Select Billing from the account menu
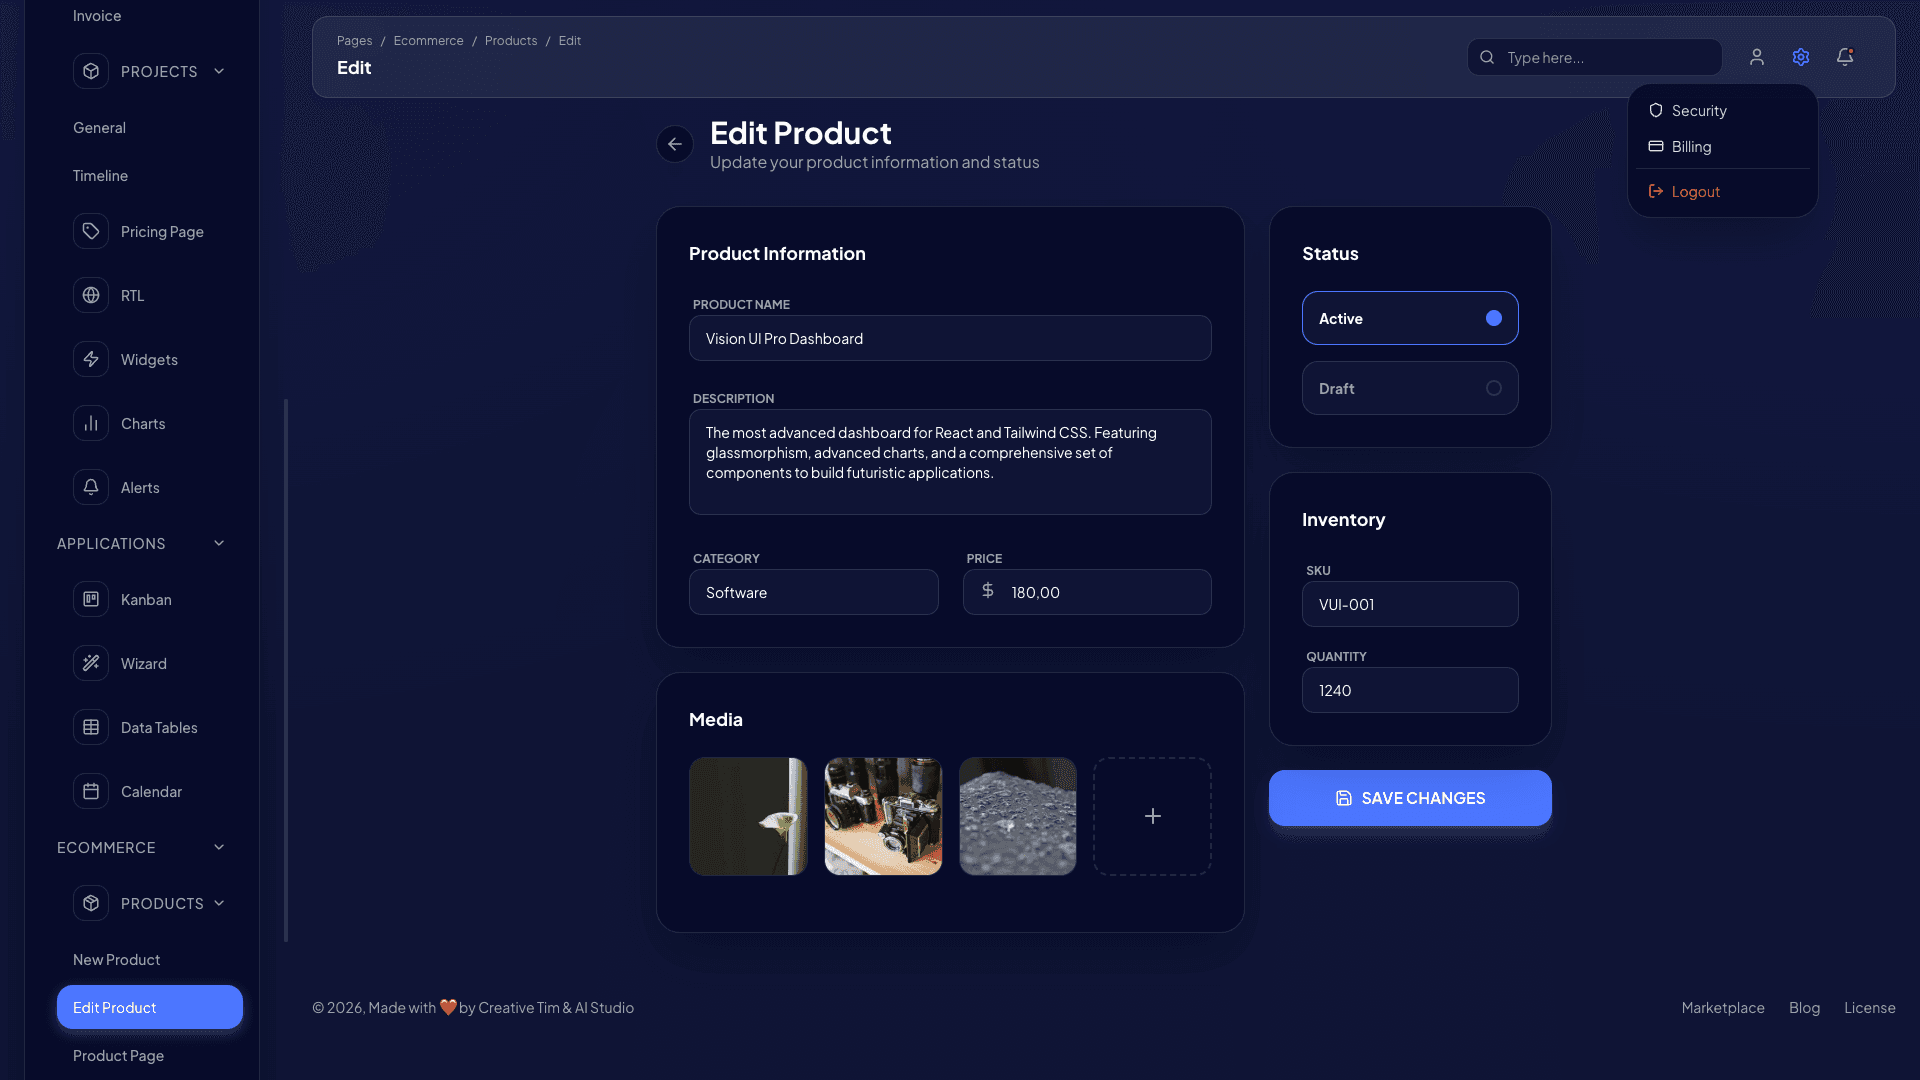Viewport: 1920px width, 1080px height. tap(1692, 146)
